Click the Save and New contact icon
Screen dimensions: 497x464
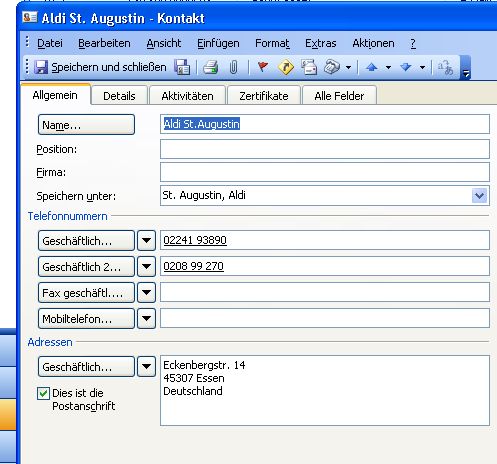182,67
